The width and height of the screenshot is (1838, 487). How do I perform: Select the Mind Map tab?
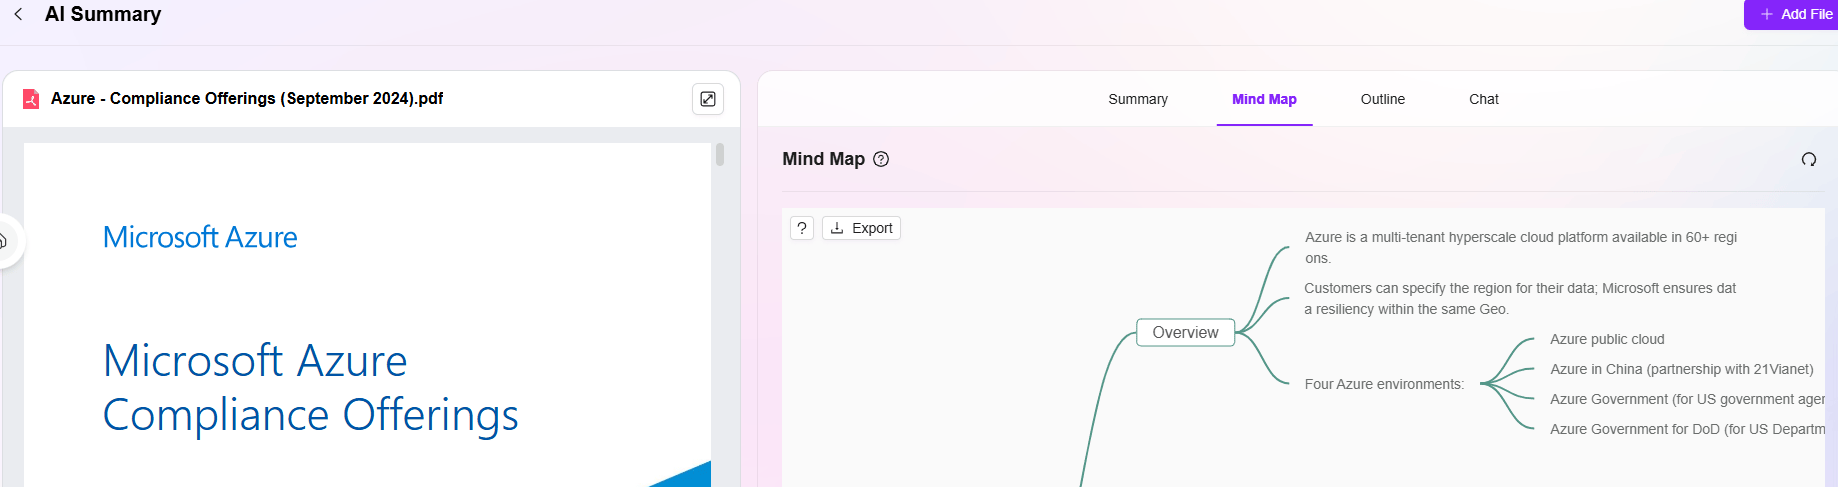(1264, 99)
